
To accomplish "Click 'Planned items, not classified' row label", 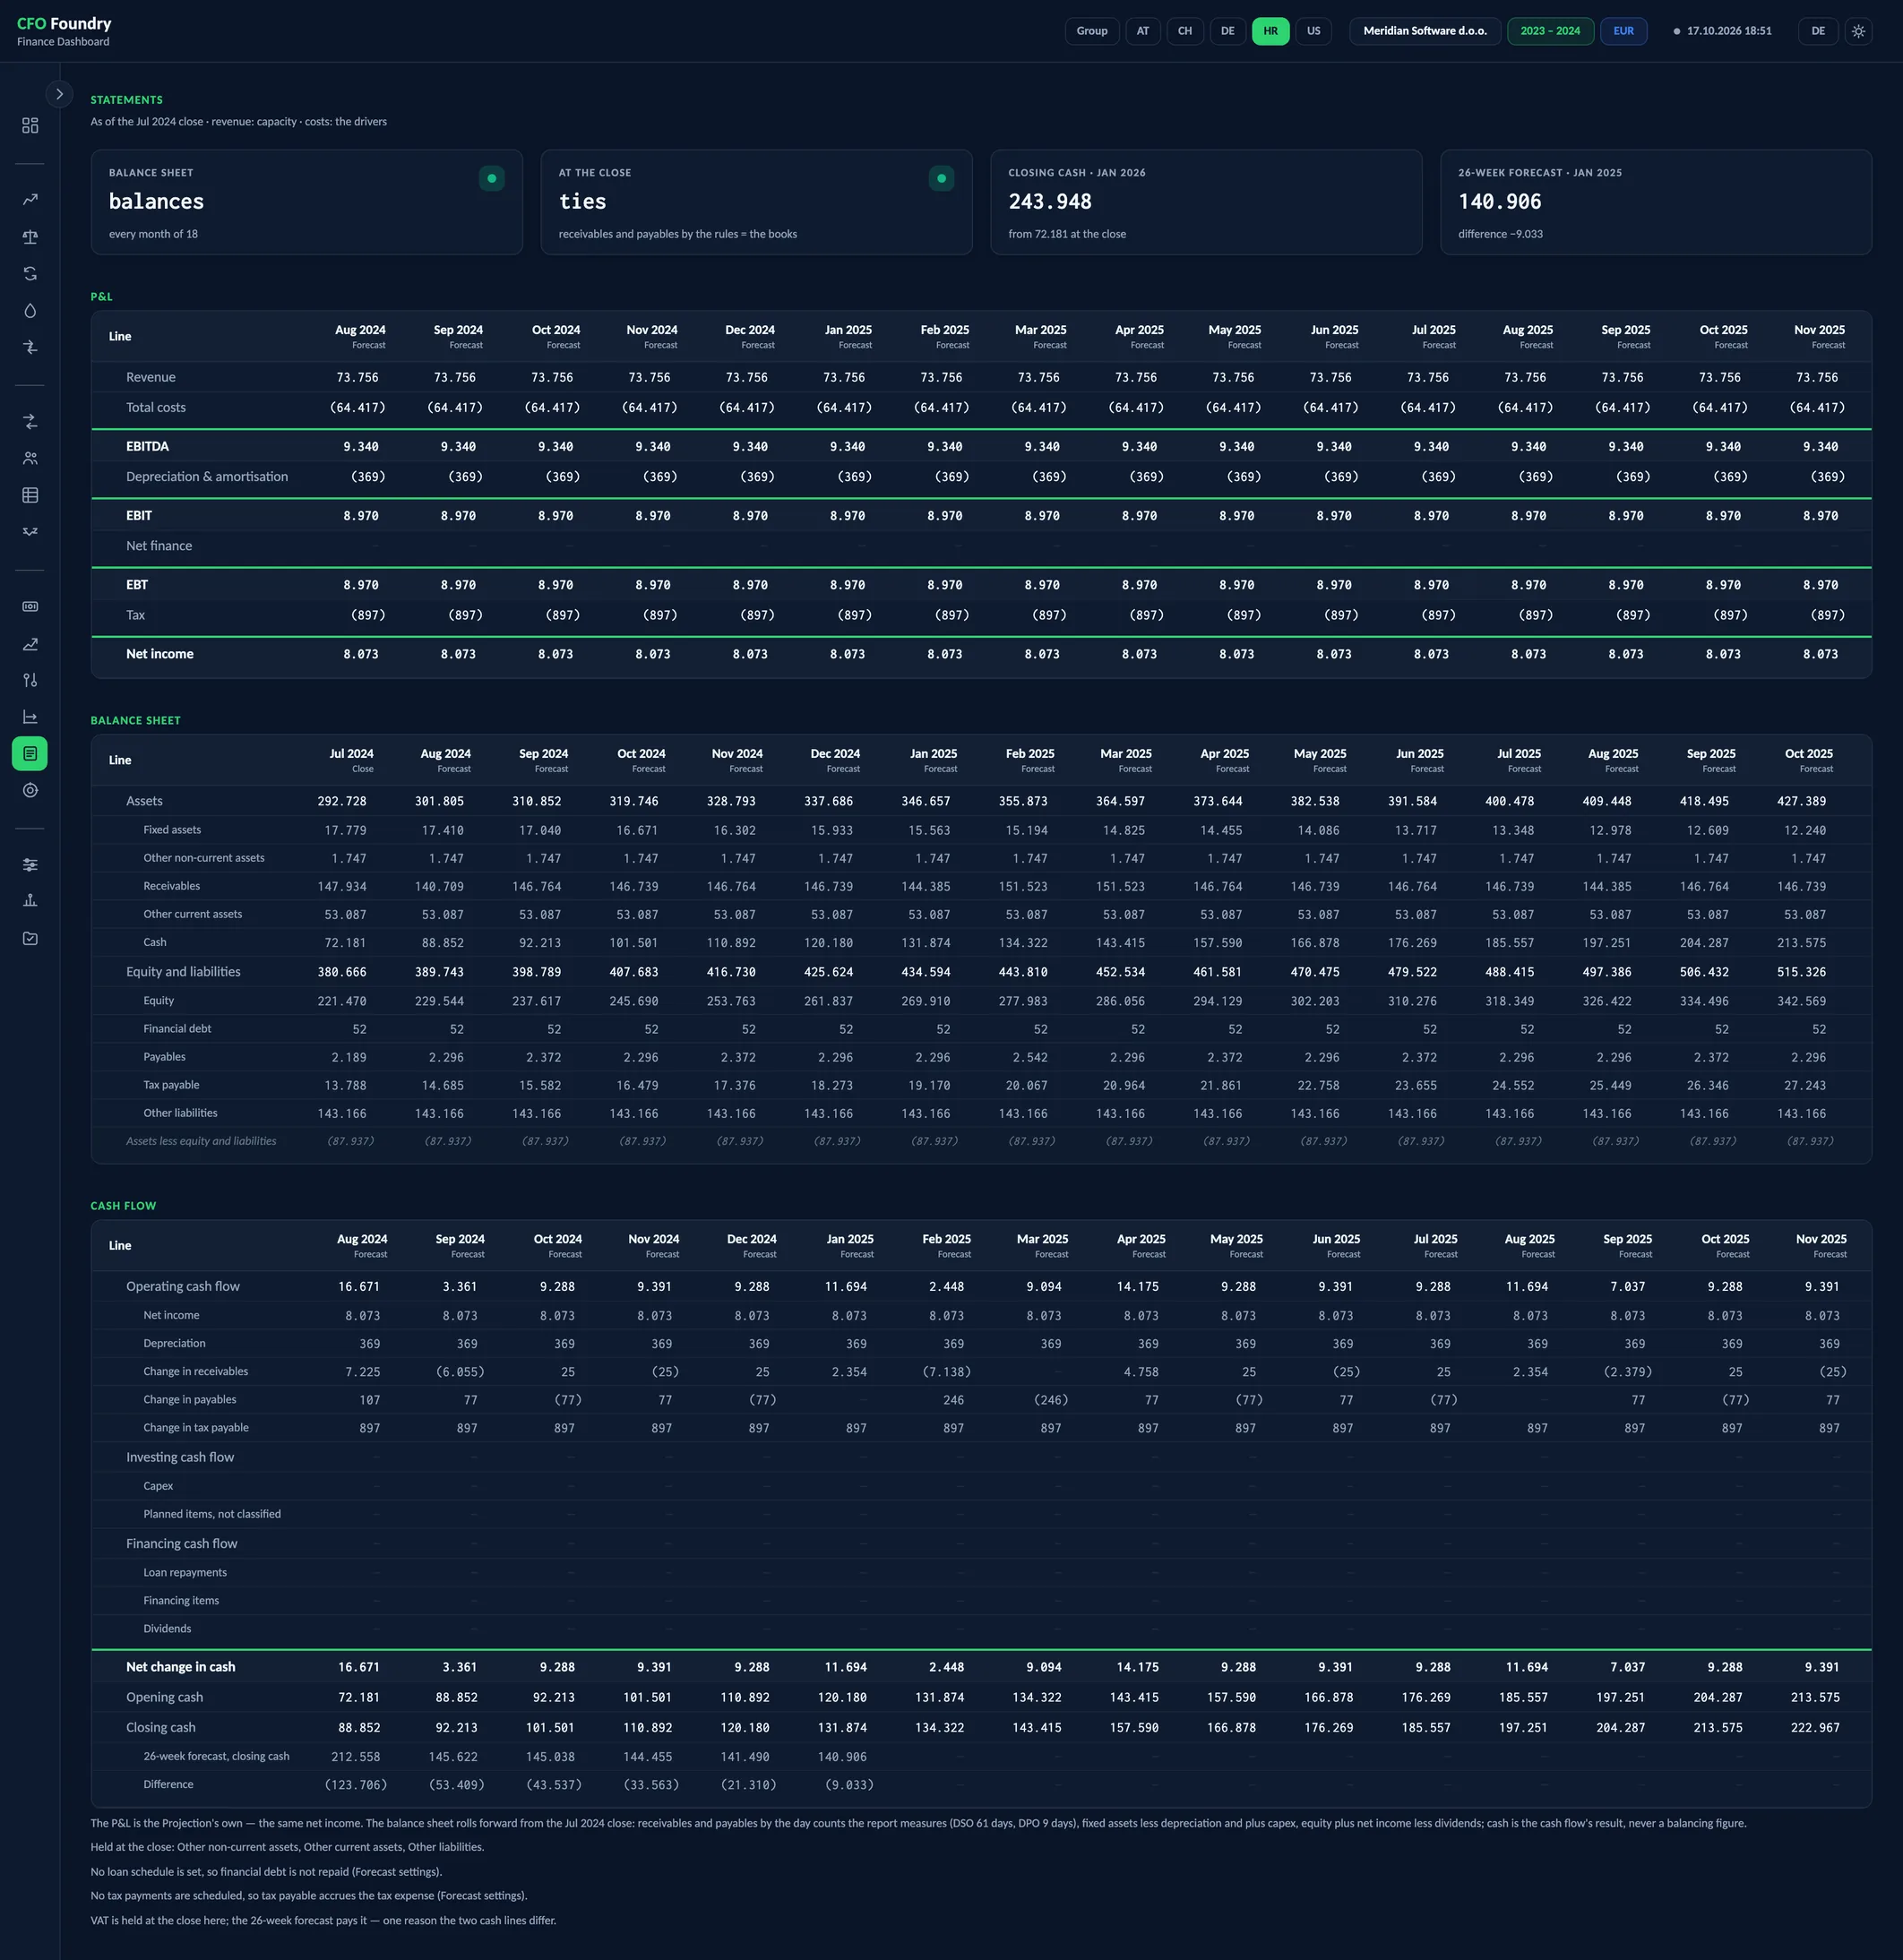I will [212, 1514].
